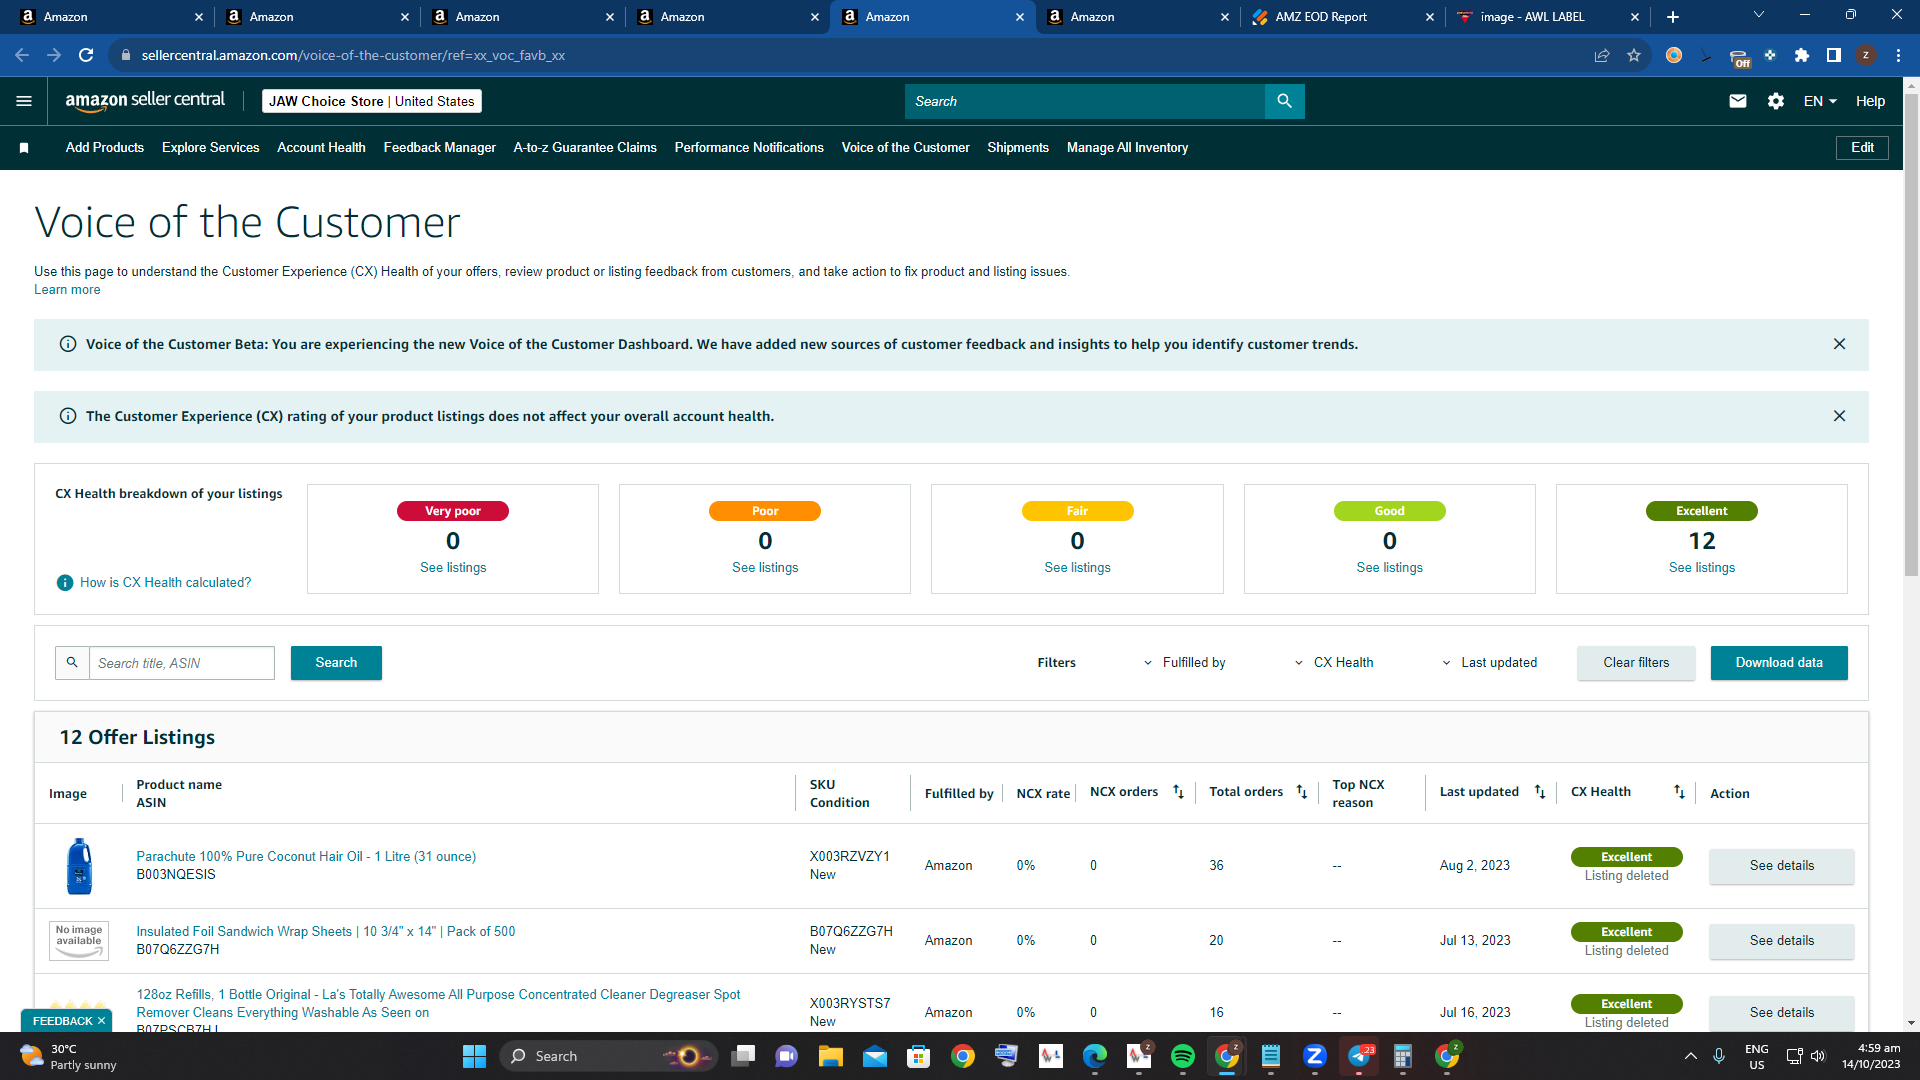Screen dimensions: 1920x1080
Task: Open Chrome three-dot menu
Action: click(x=1898, y=55)
